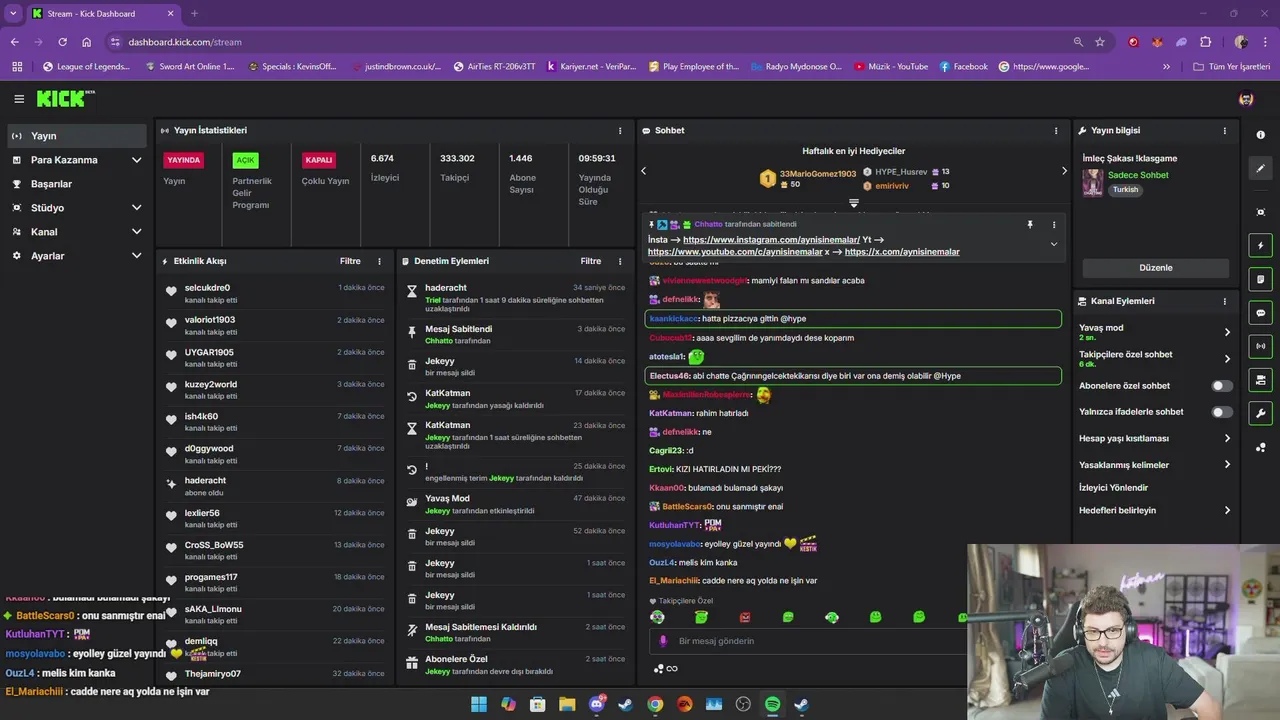Image resolution: width=1280 pixels, height=720 pixels.
Task: Expand Kanal sidebar section
Action: pyautogui.click(x=137, y=232)
